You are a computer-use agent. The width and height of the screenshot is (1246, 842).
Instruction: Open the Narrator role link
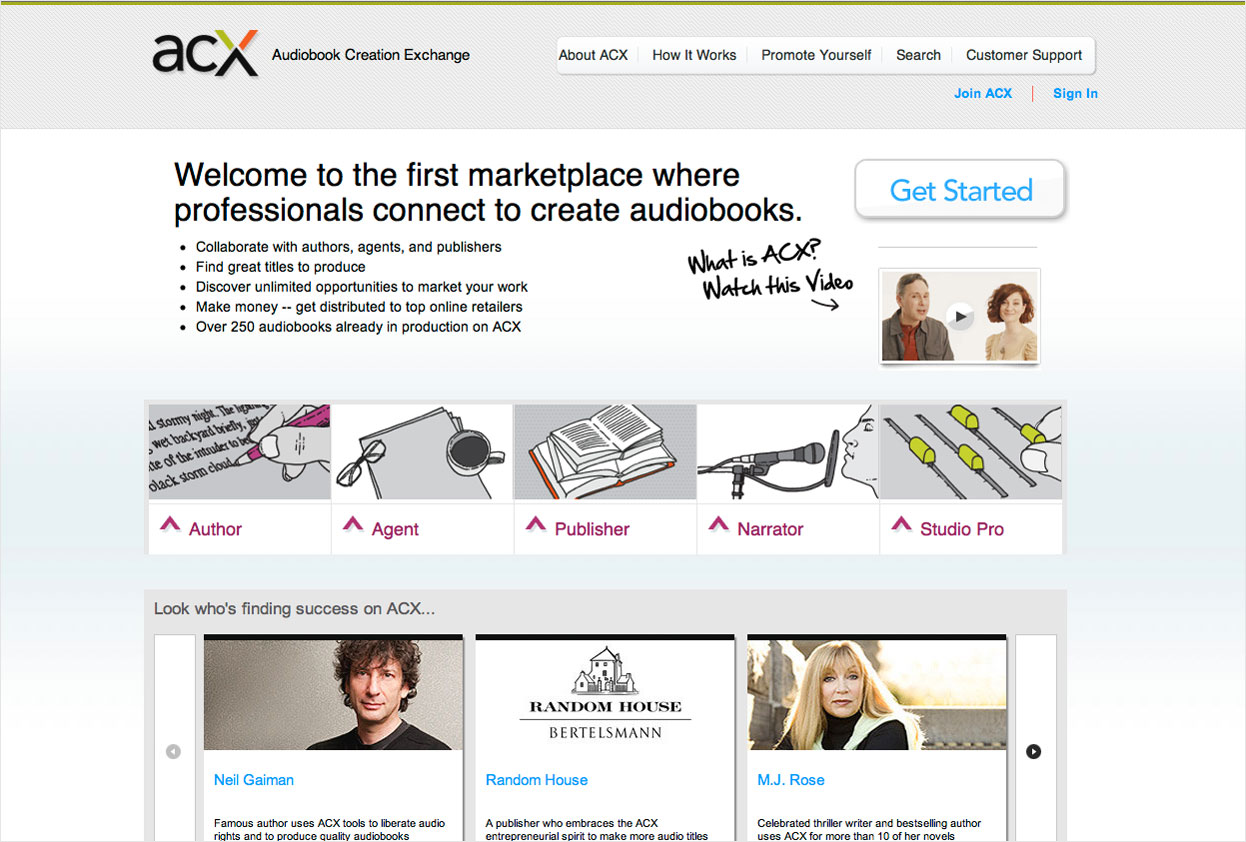tap(770, 529)
